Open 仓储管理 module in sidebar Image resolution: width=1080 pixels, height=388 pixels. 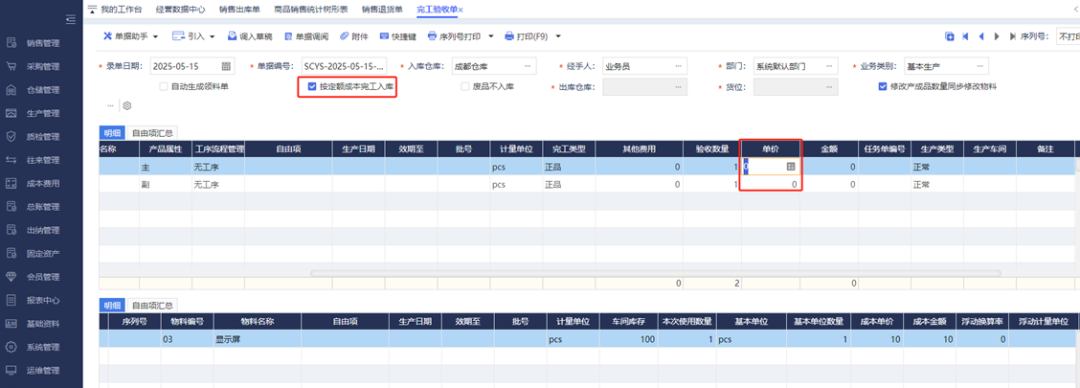coord(43,90)
